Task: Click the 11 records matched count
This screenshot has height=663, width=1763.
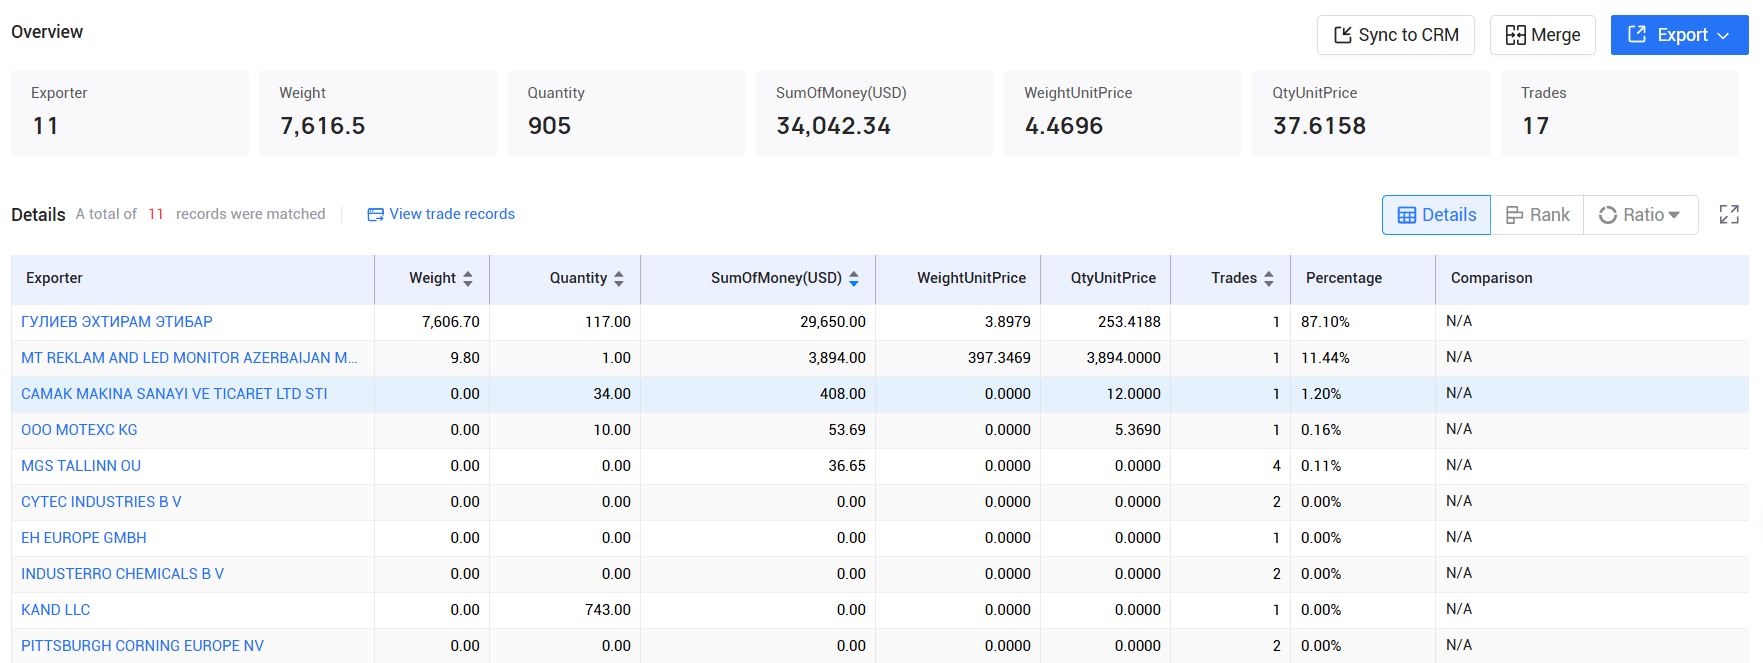Action: [x=156, y=214]
